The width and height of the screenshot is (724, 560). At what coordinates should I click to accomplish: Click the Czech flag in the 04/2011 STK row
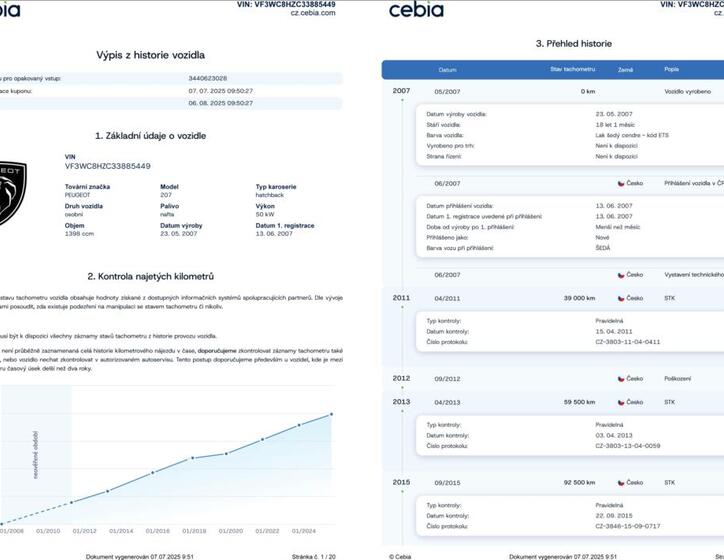[x=621, y=298]
